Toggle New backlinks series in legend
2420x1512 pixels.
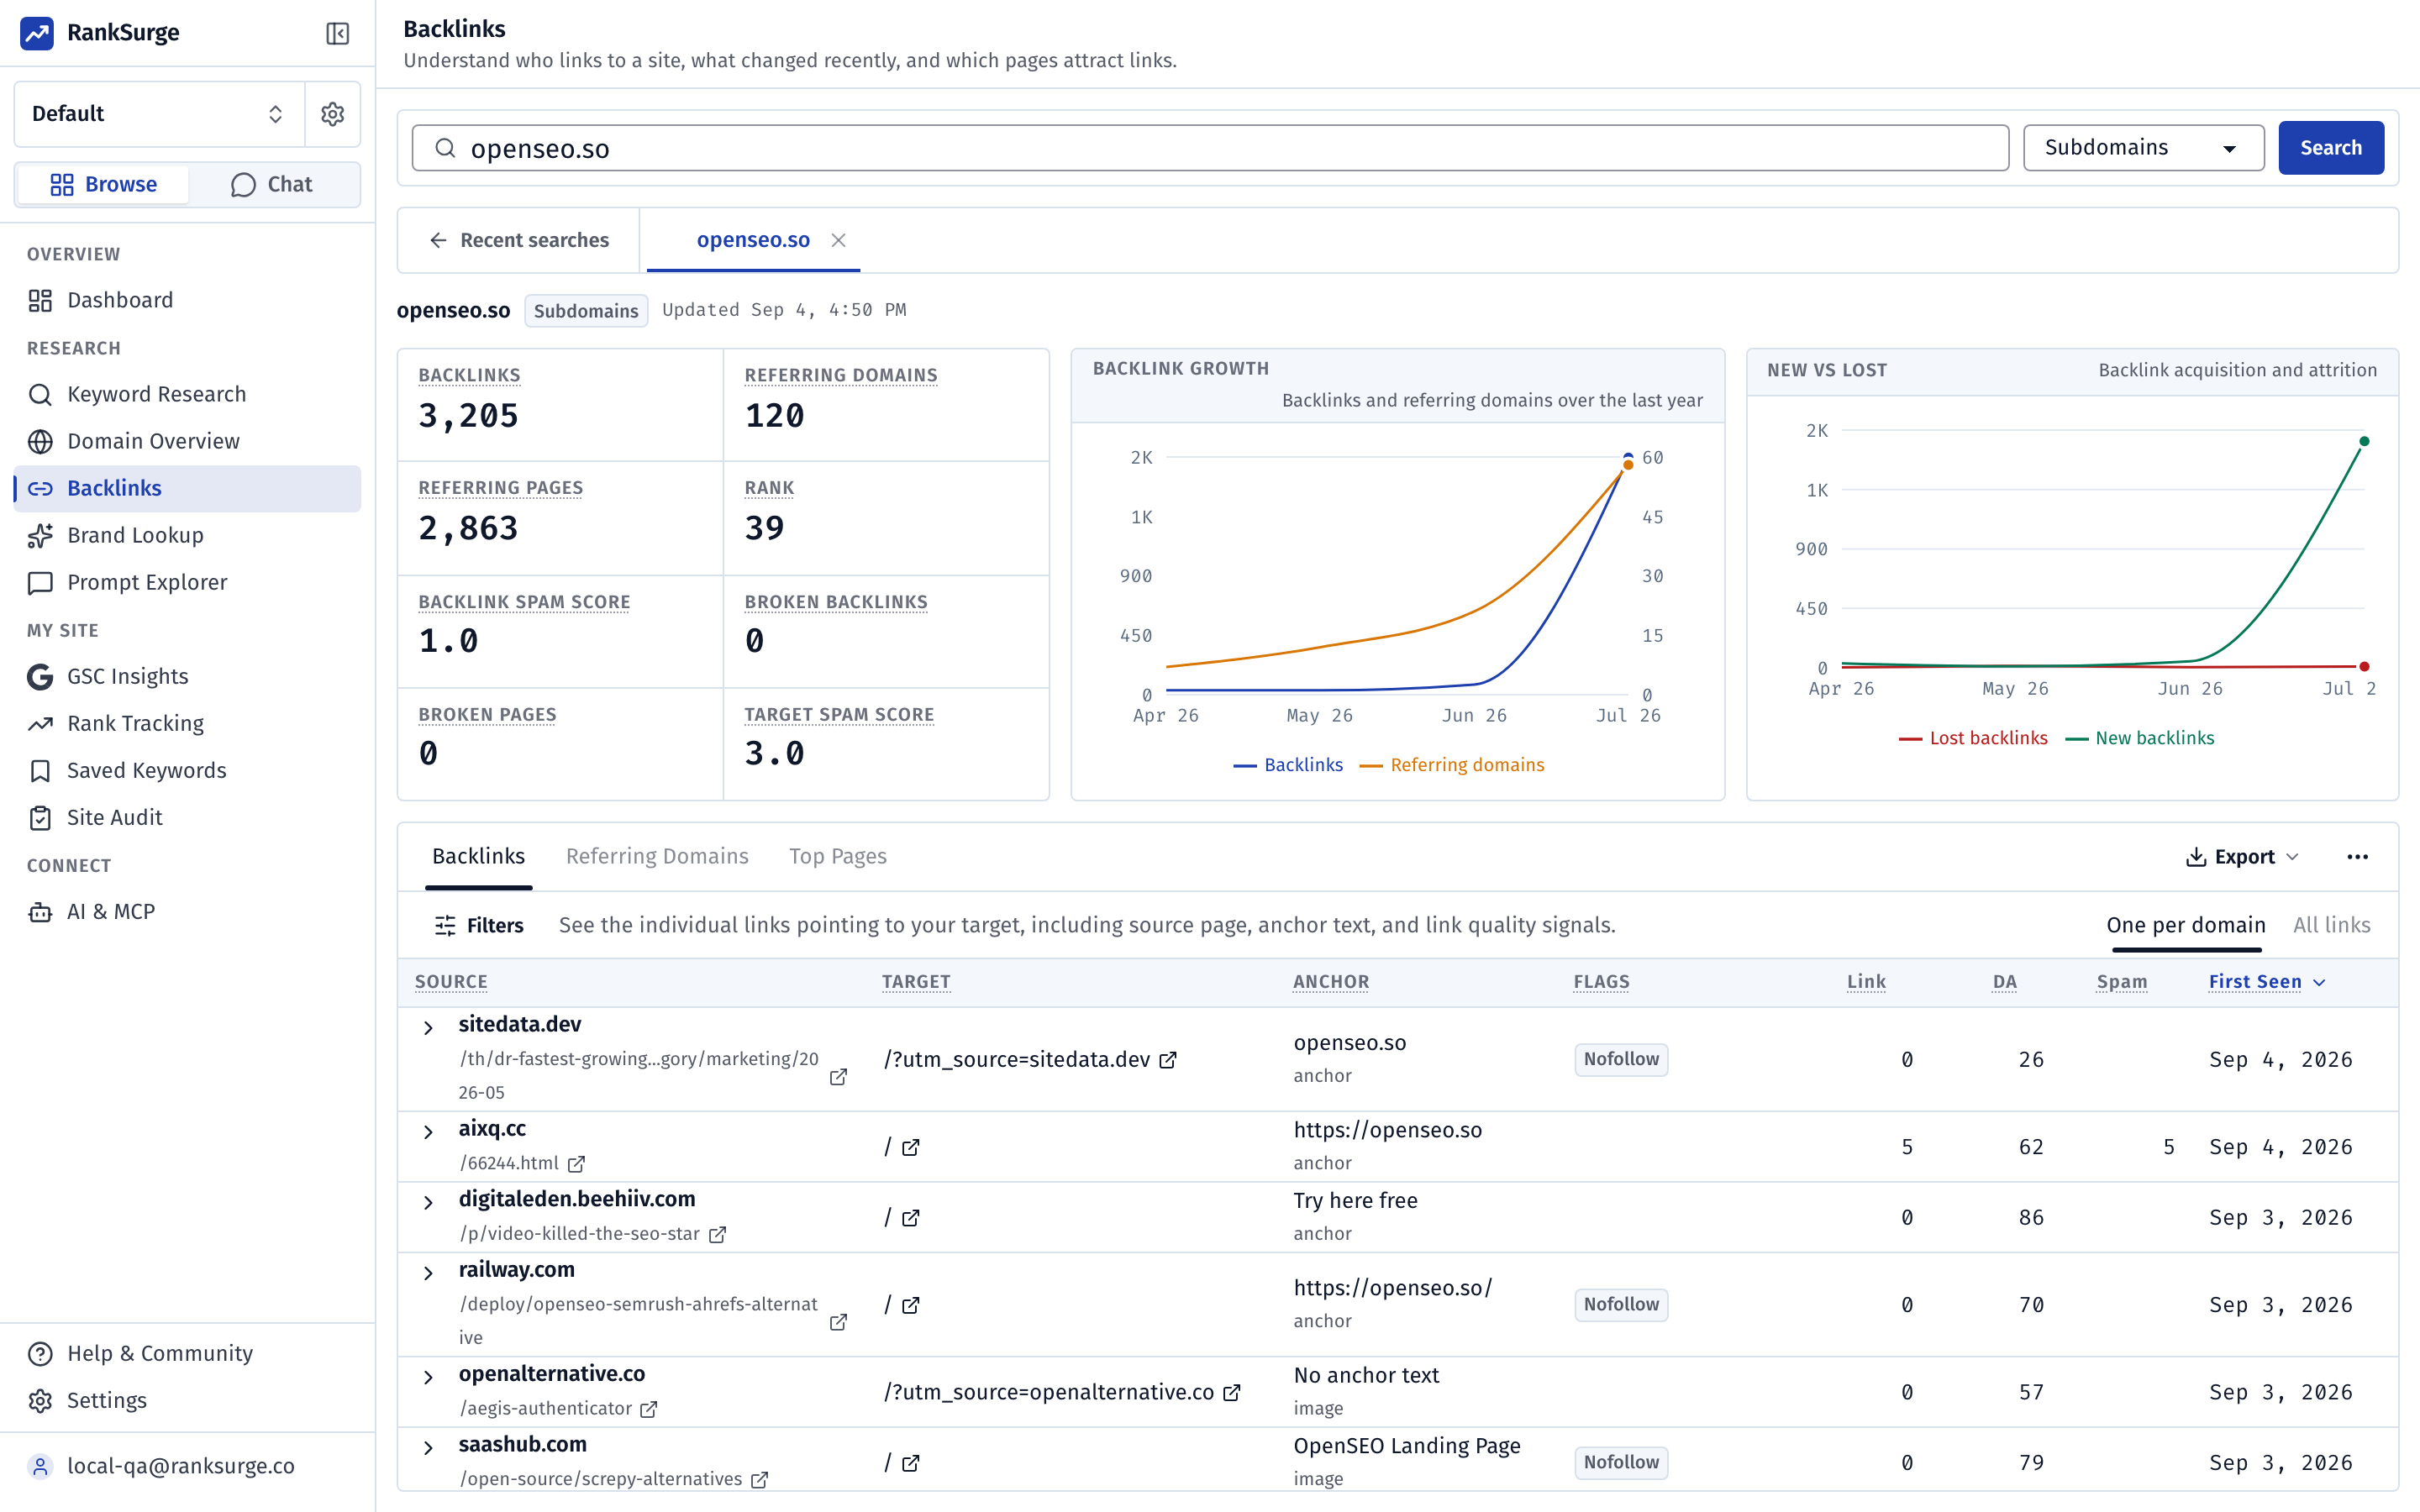coord(2139,738)
